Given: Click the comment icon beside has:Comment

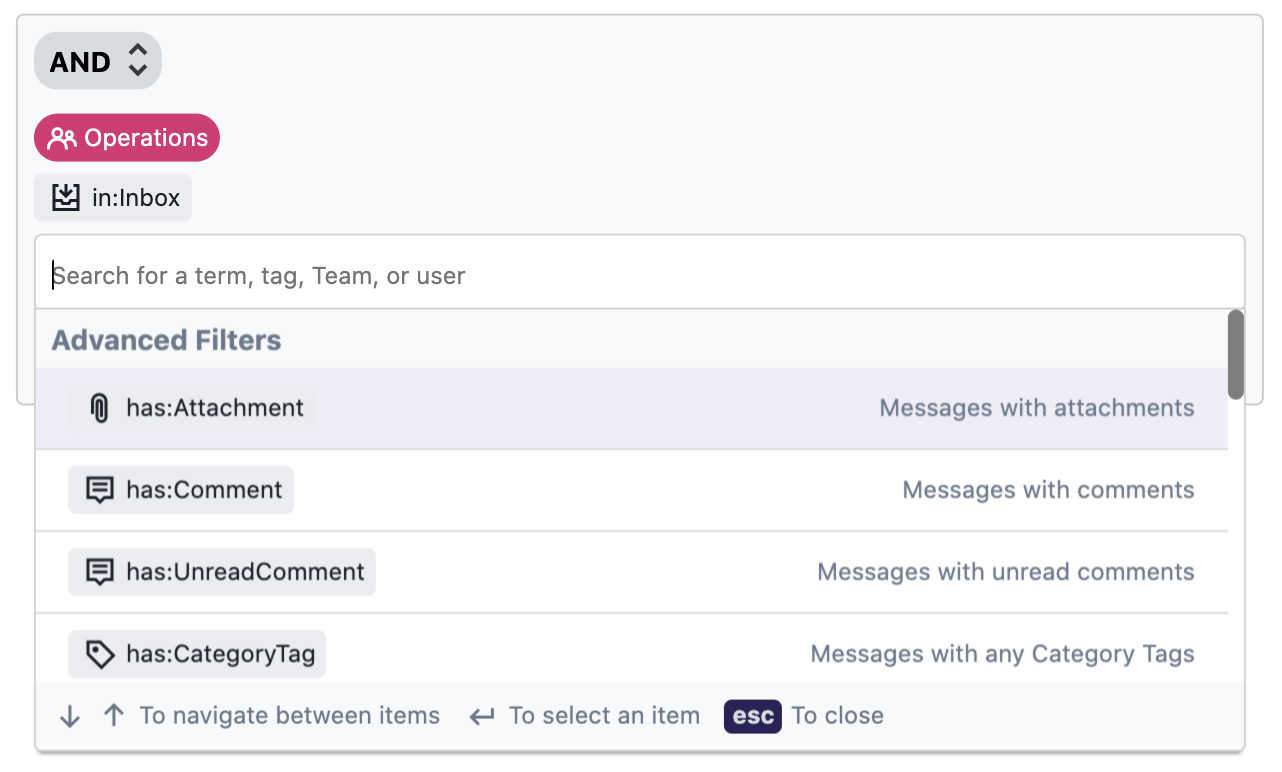Looking at the screenshot, I should [x=99, y=490].
